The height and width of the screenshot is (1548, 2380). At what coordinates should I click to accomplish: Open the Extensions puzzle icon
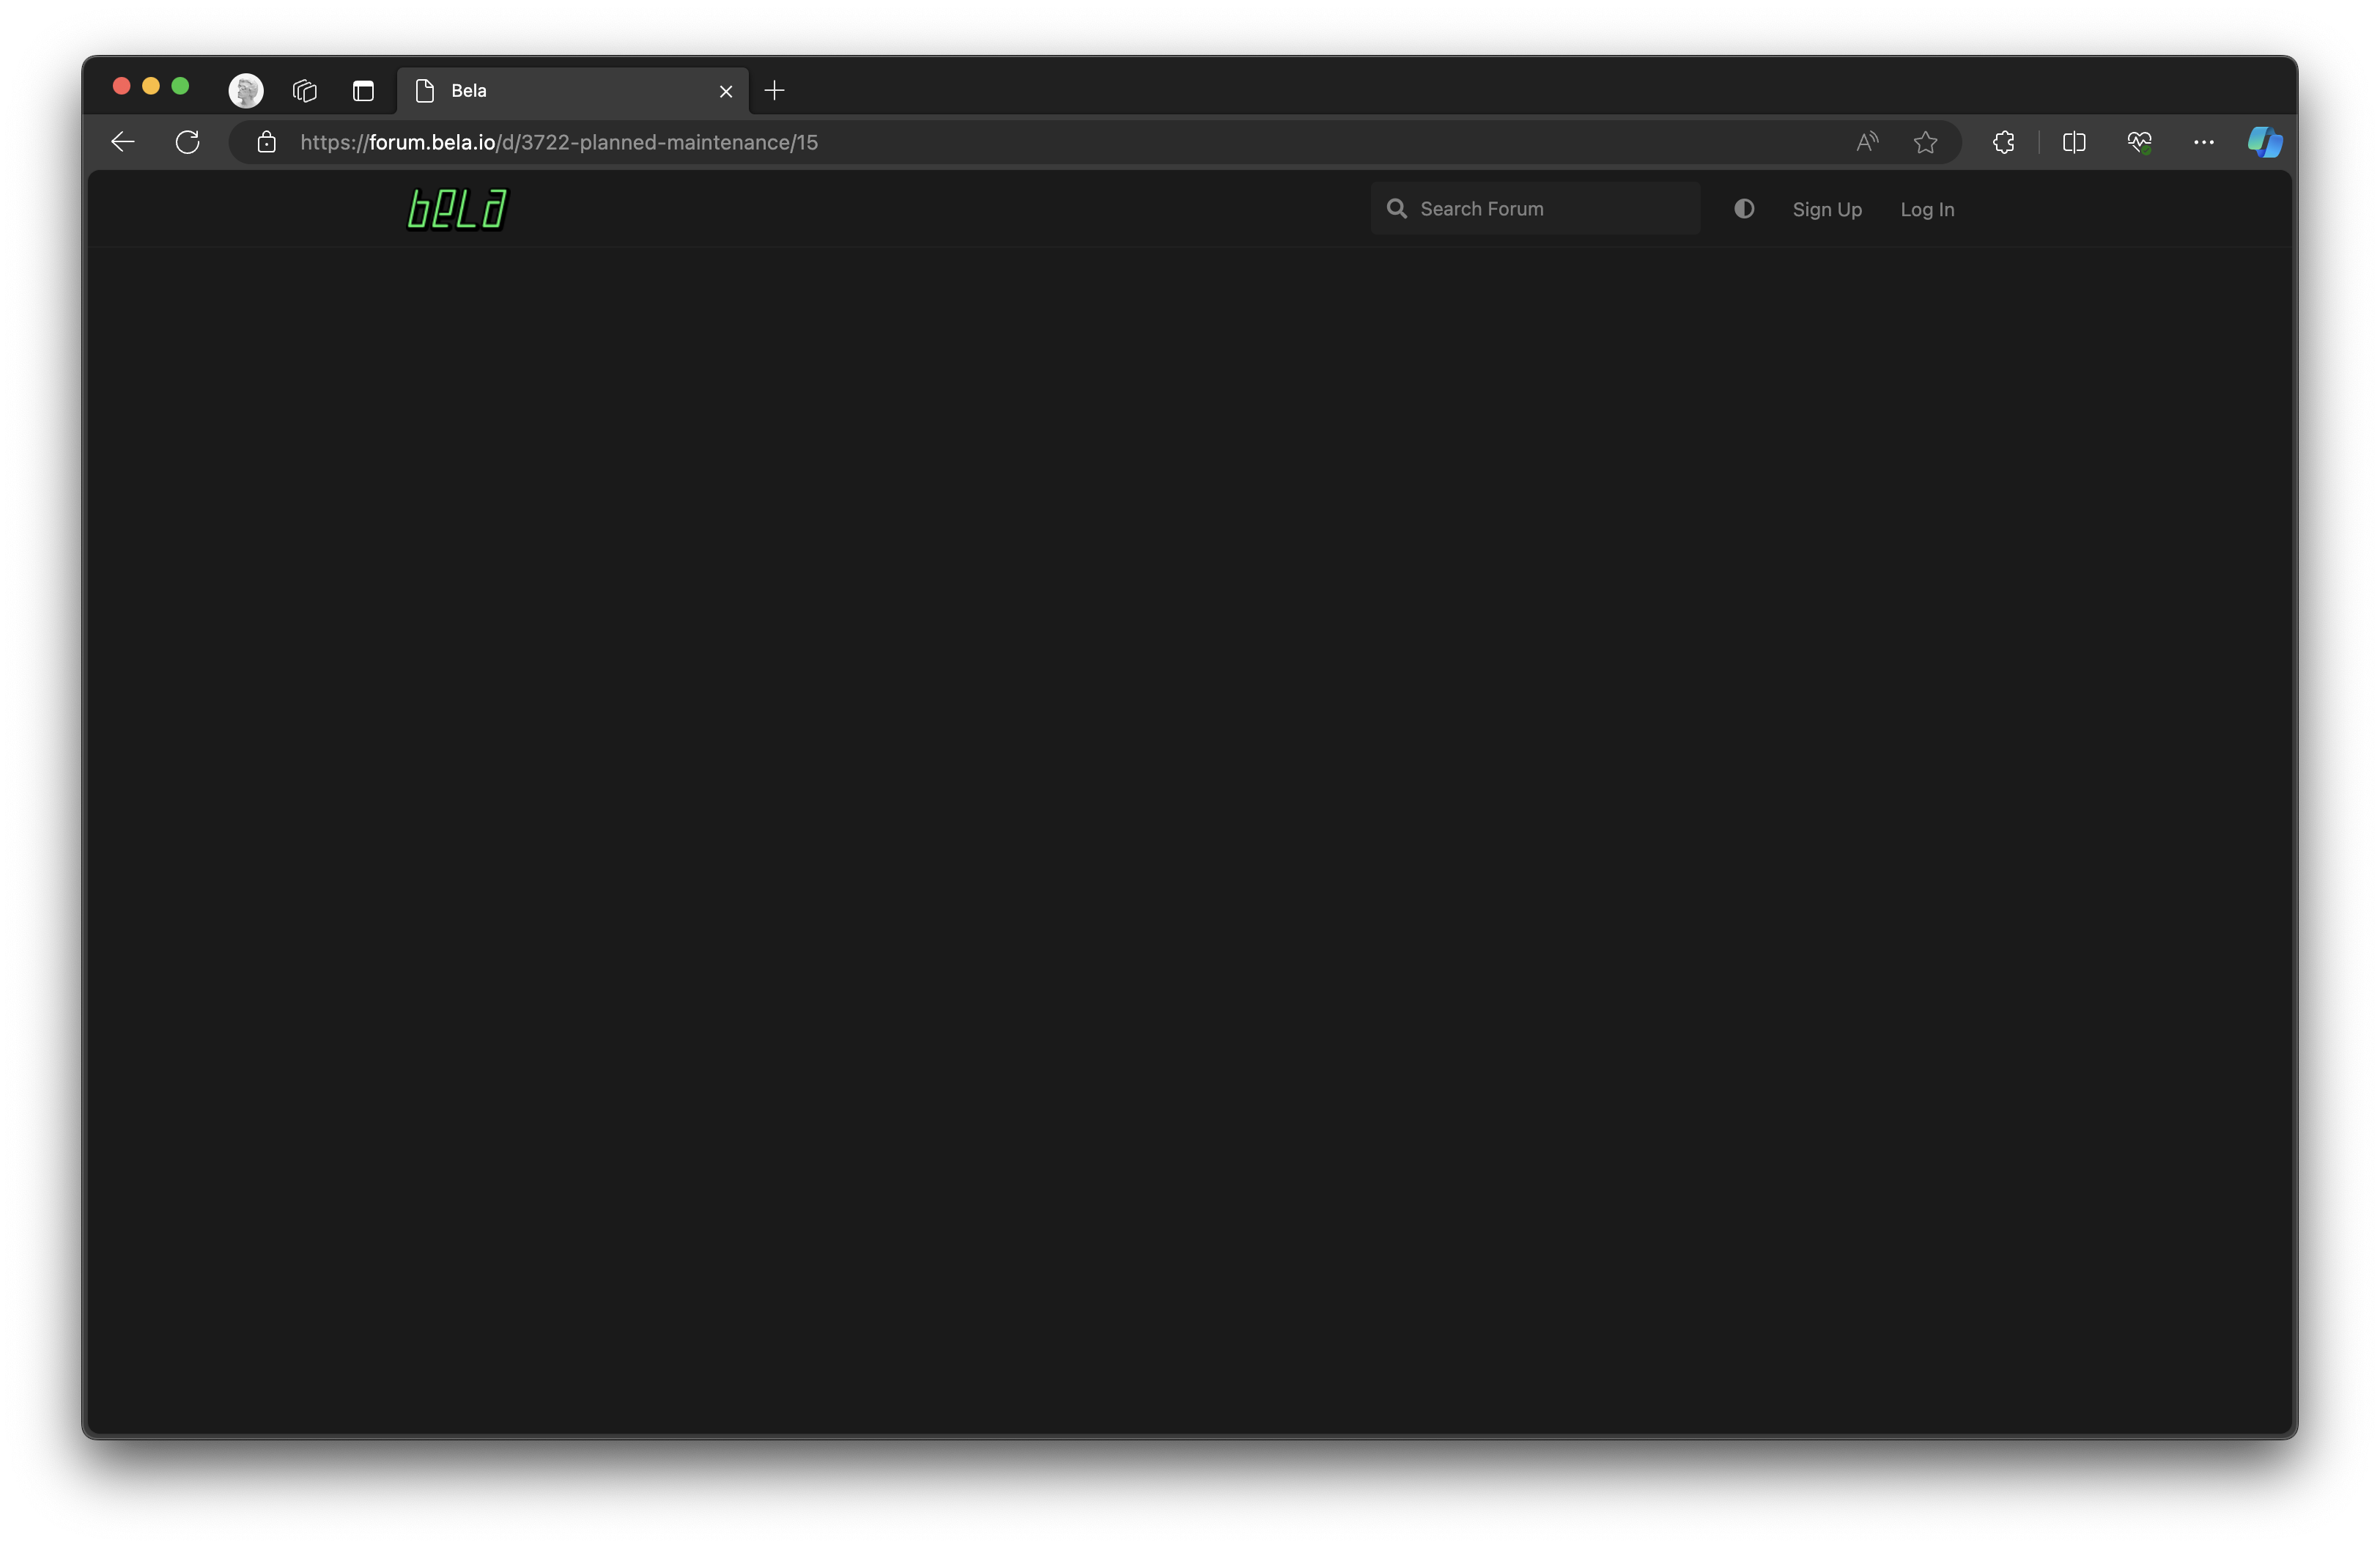2003,142
